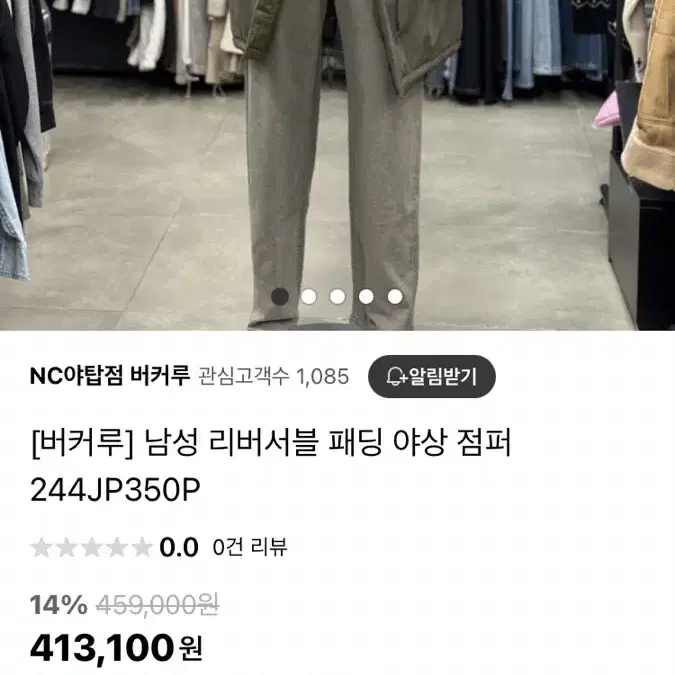Click the fifth gray rating star
This screenshot has width=675, height=675.
(x=142, y=548)
